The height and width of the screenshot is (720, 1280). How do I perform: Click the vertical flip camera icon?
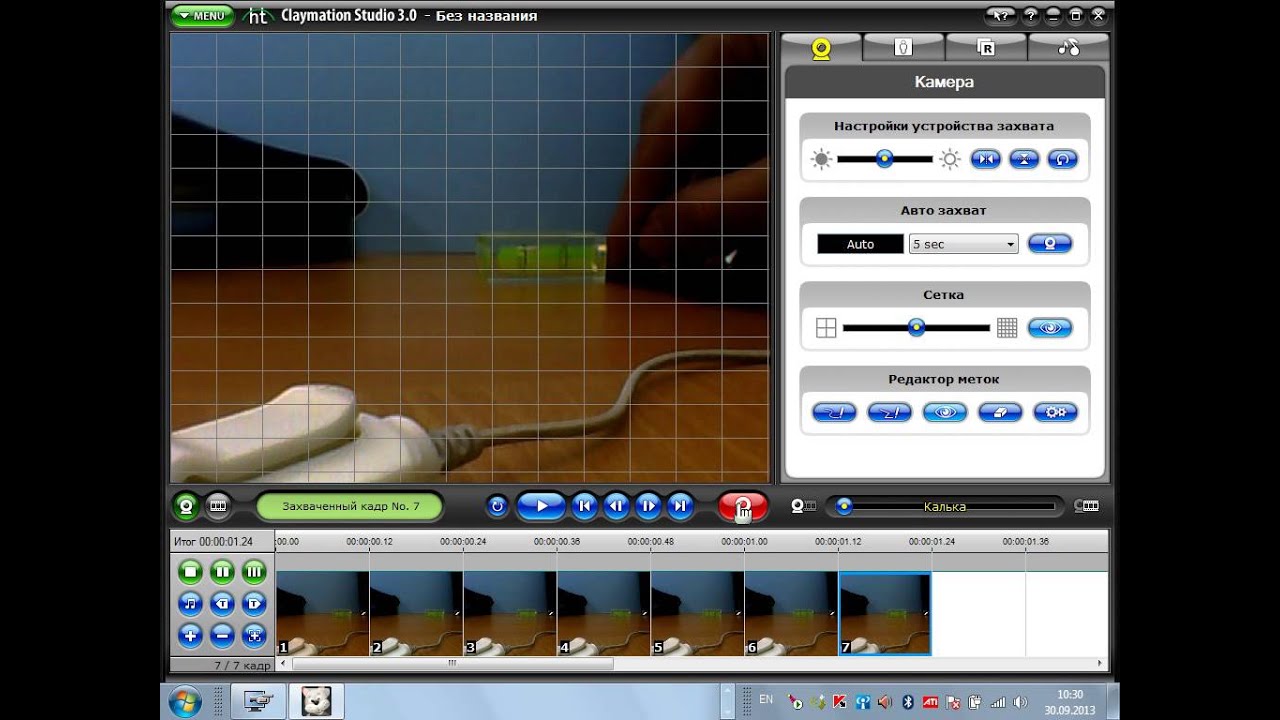pos(1024,159)
